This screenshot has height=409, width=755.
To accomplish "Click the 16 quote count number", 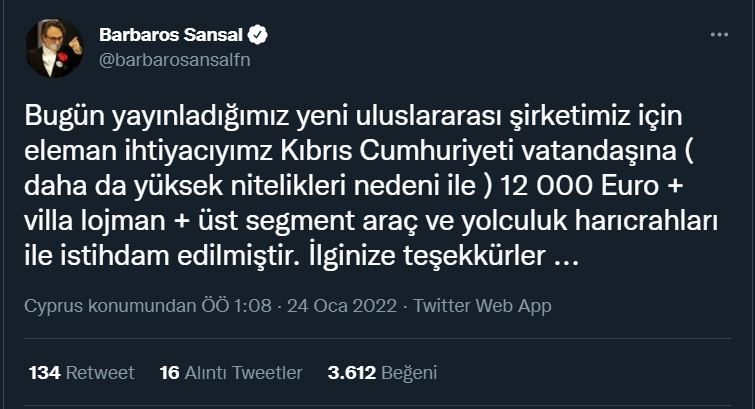I will tap(169, 373).
